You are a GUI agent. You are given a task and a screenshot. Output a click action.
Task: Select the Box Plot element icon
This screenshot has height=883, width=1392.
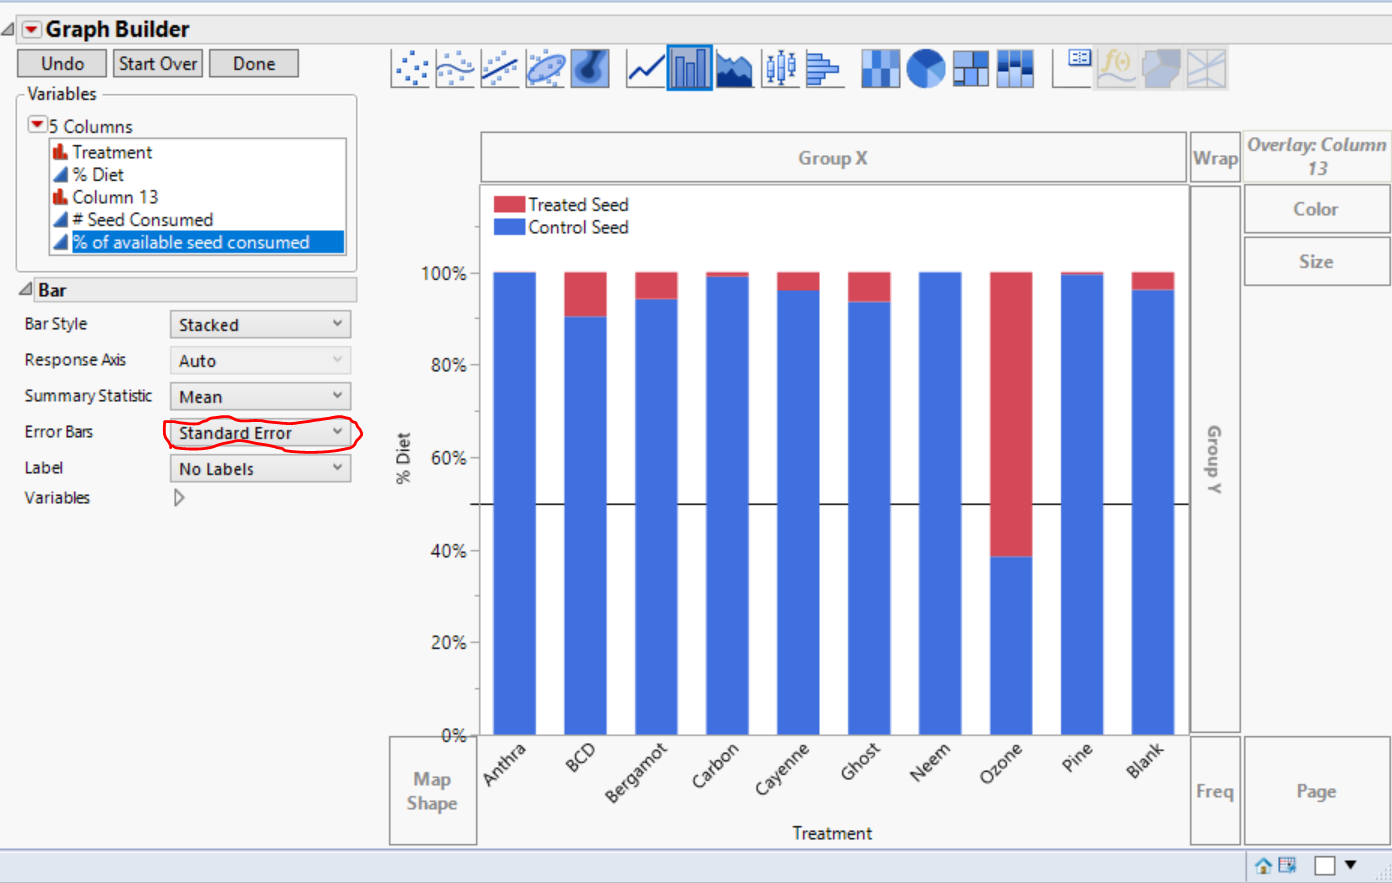[x=780, y=69]
